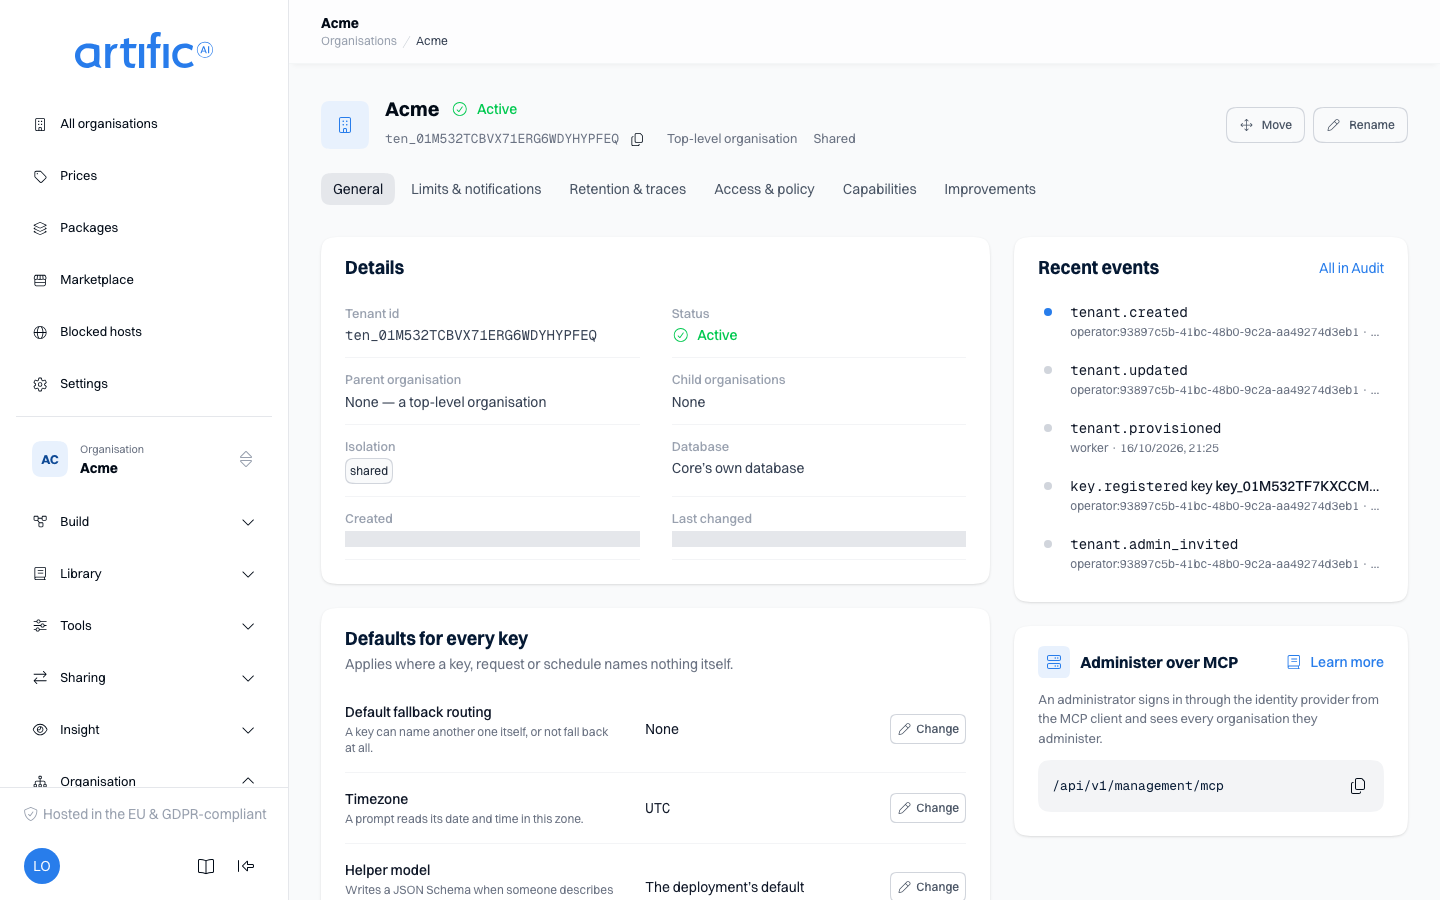1440x900 pixels.
Task: Expand the Build menu group
Action: coord(144,522)
